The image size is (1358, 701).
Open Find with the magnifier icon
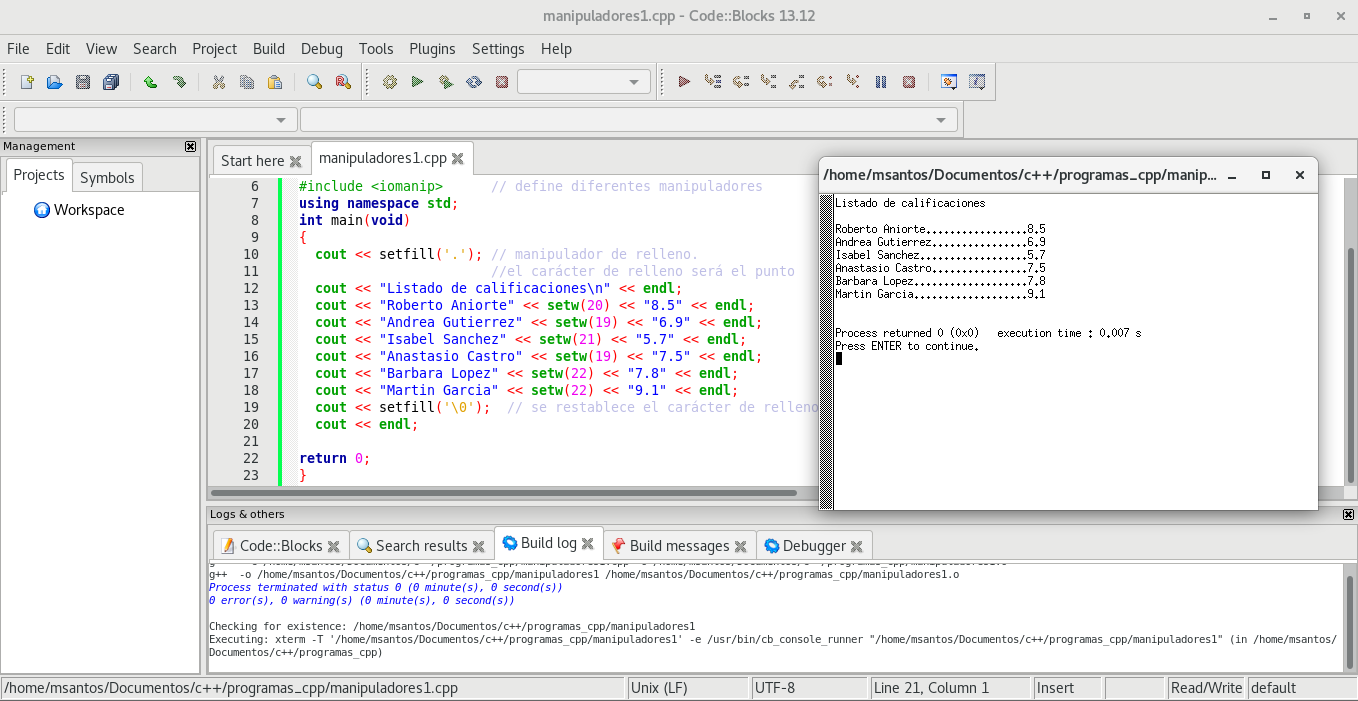(x=314, y=82)
